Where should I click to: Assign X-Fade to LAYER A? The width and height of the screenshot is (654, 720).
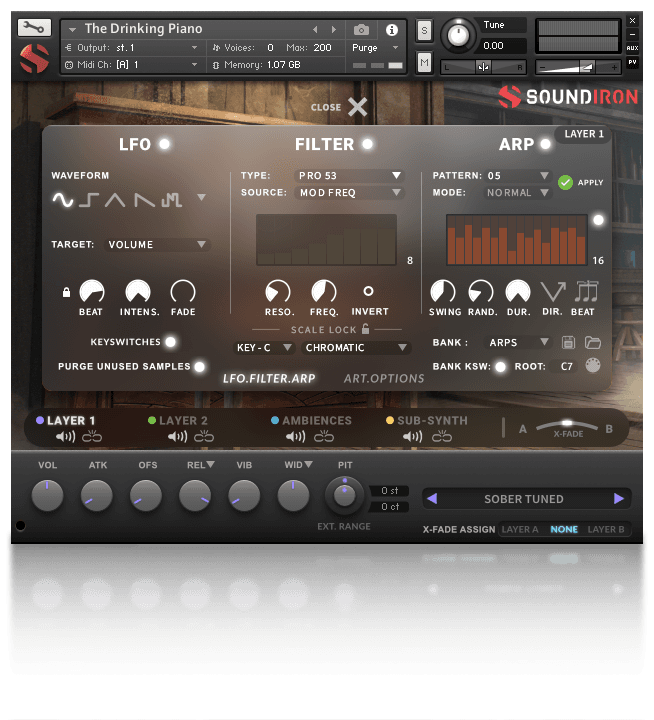(519, 529)
